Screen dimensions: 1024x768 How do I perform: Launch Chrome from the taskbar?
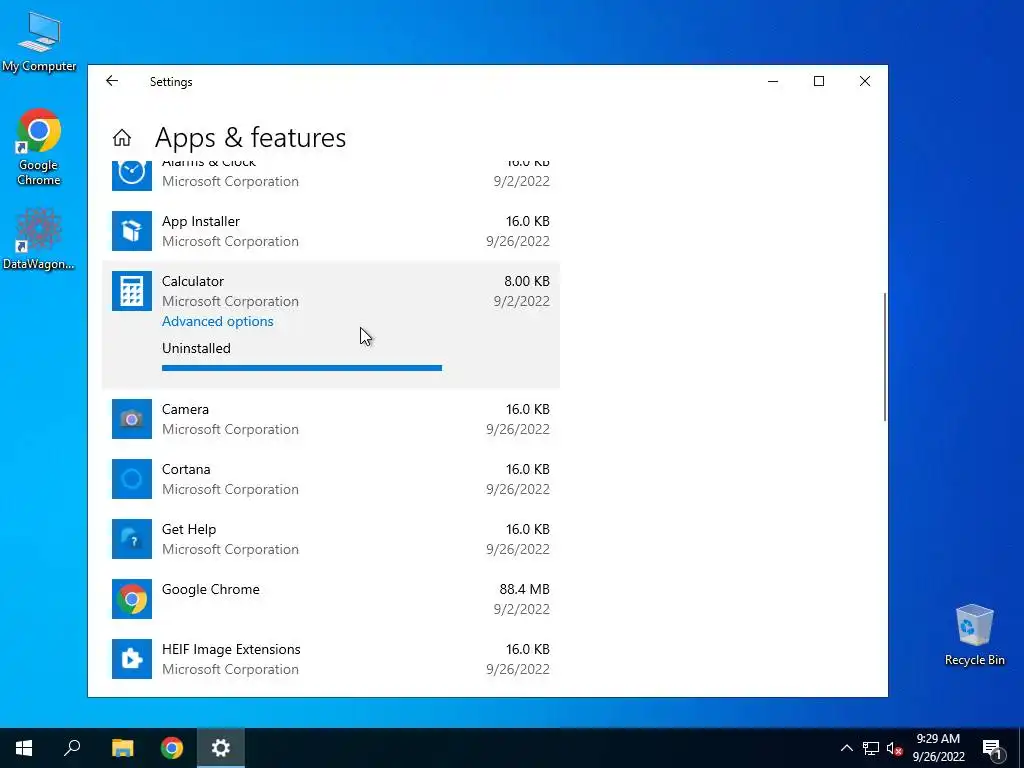pos(172,748)
